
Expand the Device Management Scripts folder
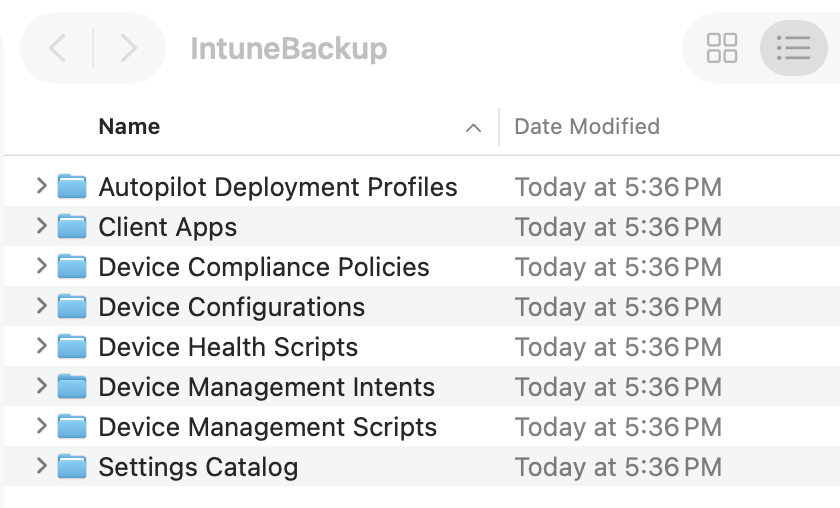41,426
